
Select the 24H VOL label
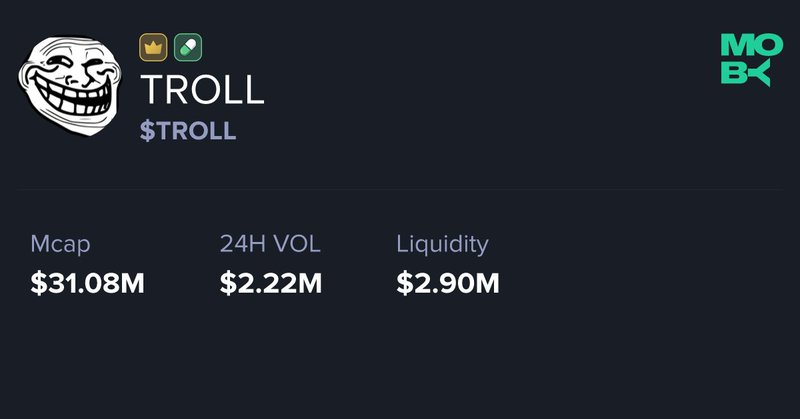pyautogui.click(x=270, y=244)
